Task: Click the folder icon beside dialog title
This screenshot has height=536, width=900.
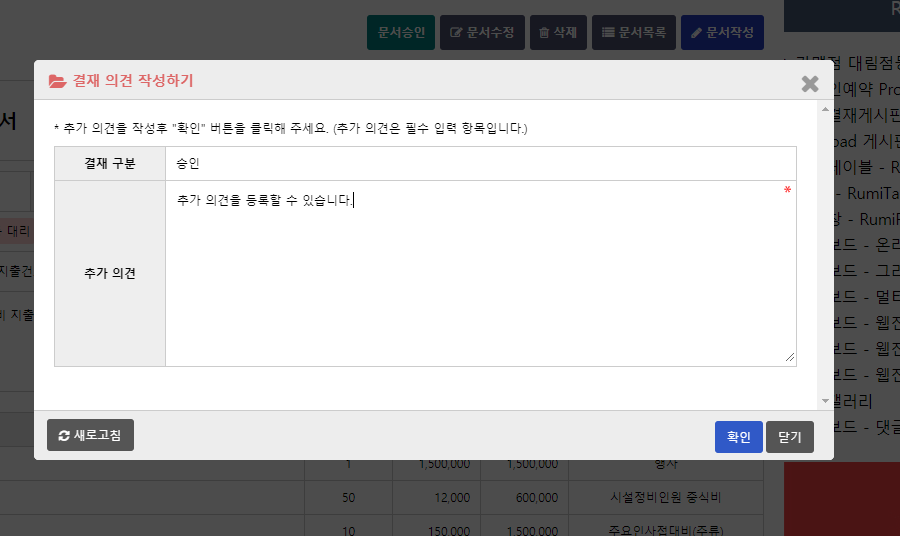Action: coord(57,81)
